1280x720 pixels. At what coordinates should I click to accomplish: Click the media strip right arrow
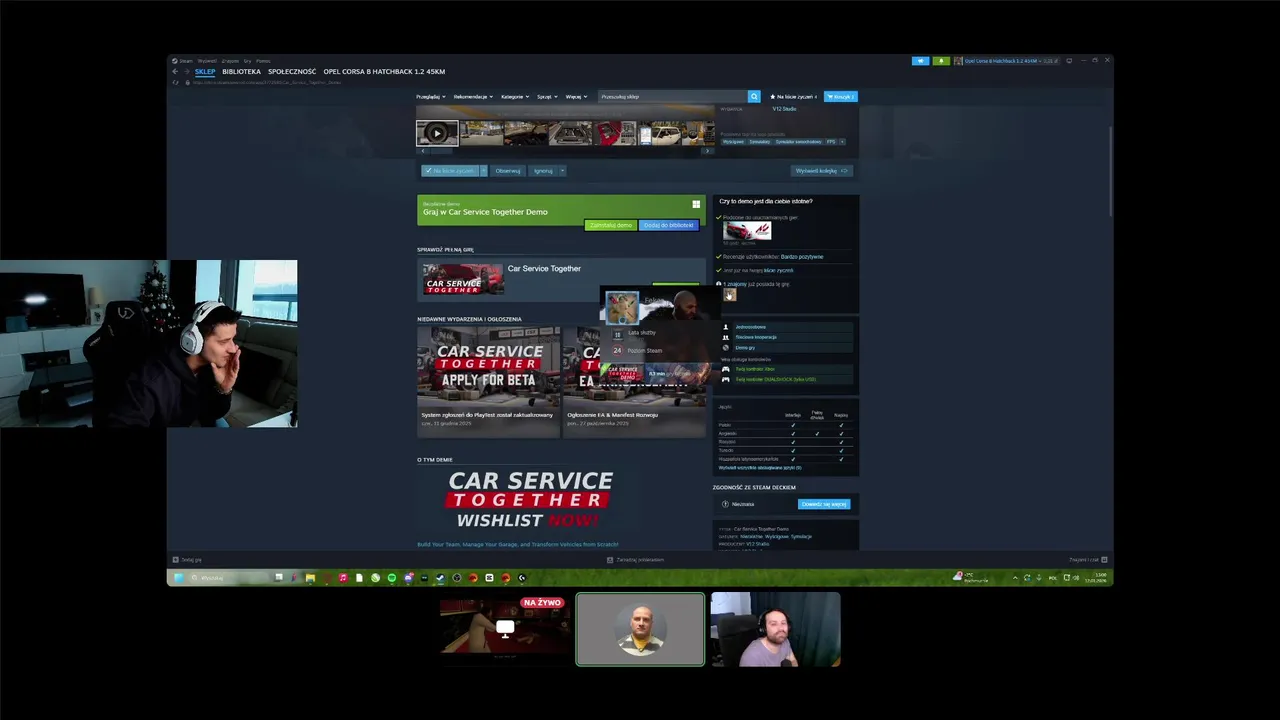point(708,151)
